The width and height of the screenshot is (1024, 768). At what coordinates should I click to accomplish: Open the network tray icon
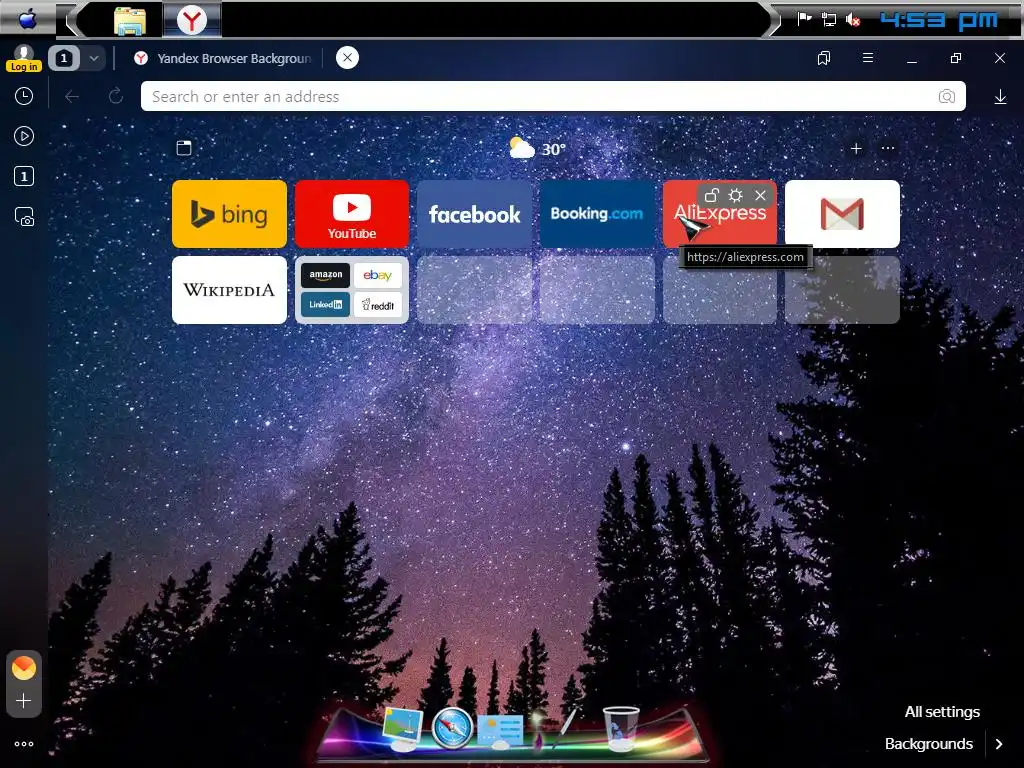829,20
